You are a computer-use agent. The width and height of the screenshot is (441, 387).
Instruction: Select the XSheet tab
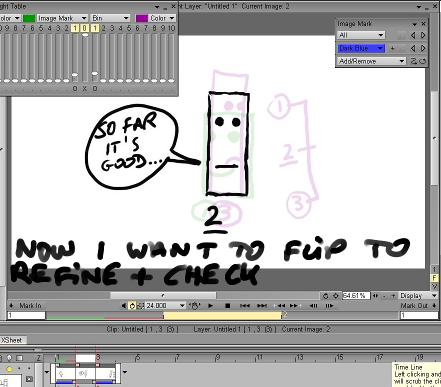click(x=12, y=340)
